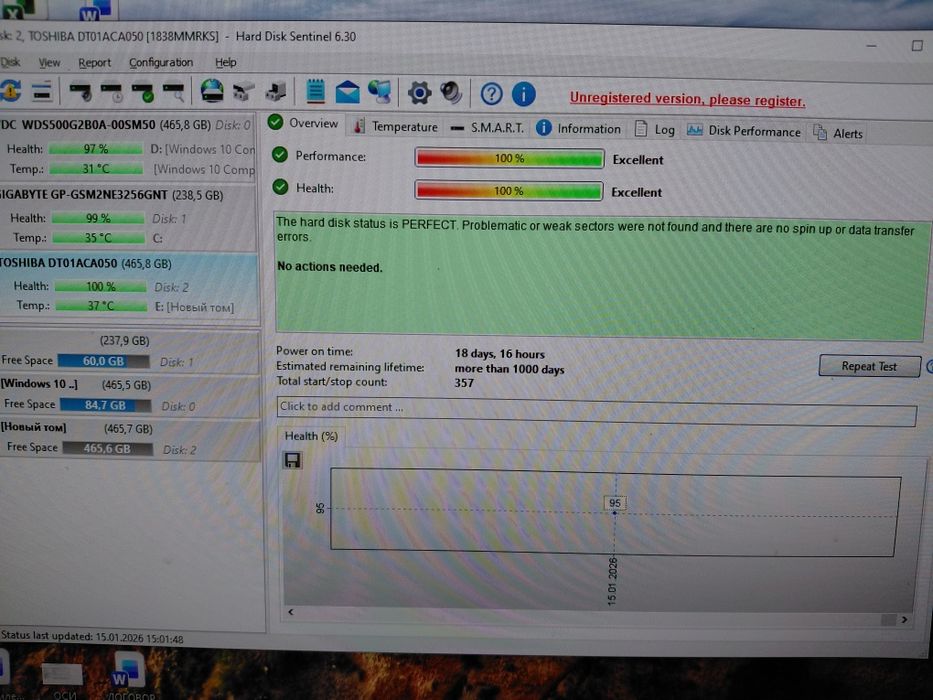This screenshot has width=933, height=700.
Task: Select GIGABYTE GP-GSM2NE3256GNT disk entry
Action: 129,217
